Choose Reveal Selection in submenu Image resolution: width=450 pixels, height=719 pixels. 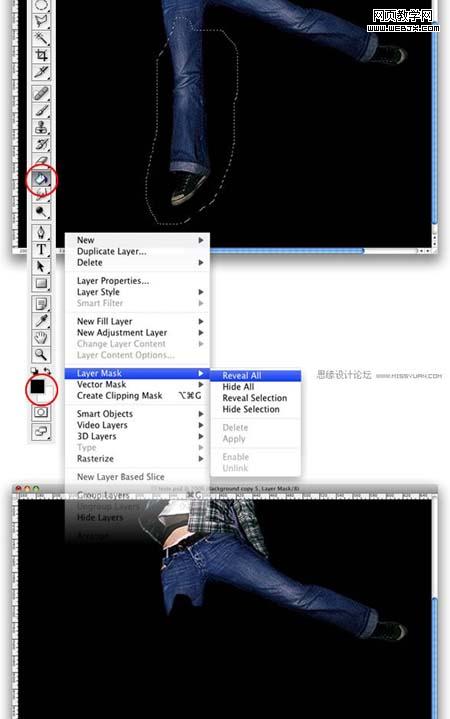point(256,398)
